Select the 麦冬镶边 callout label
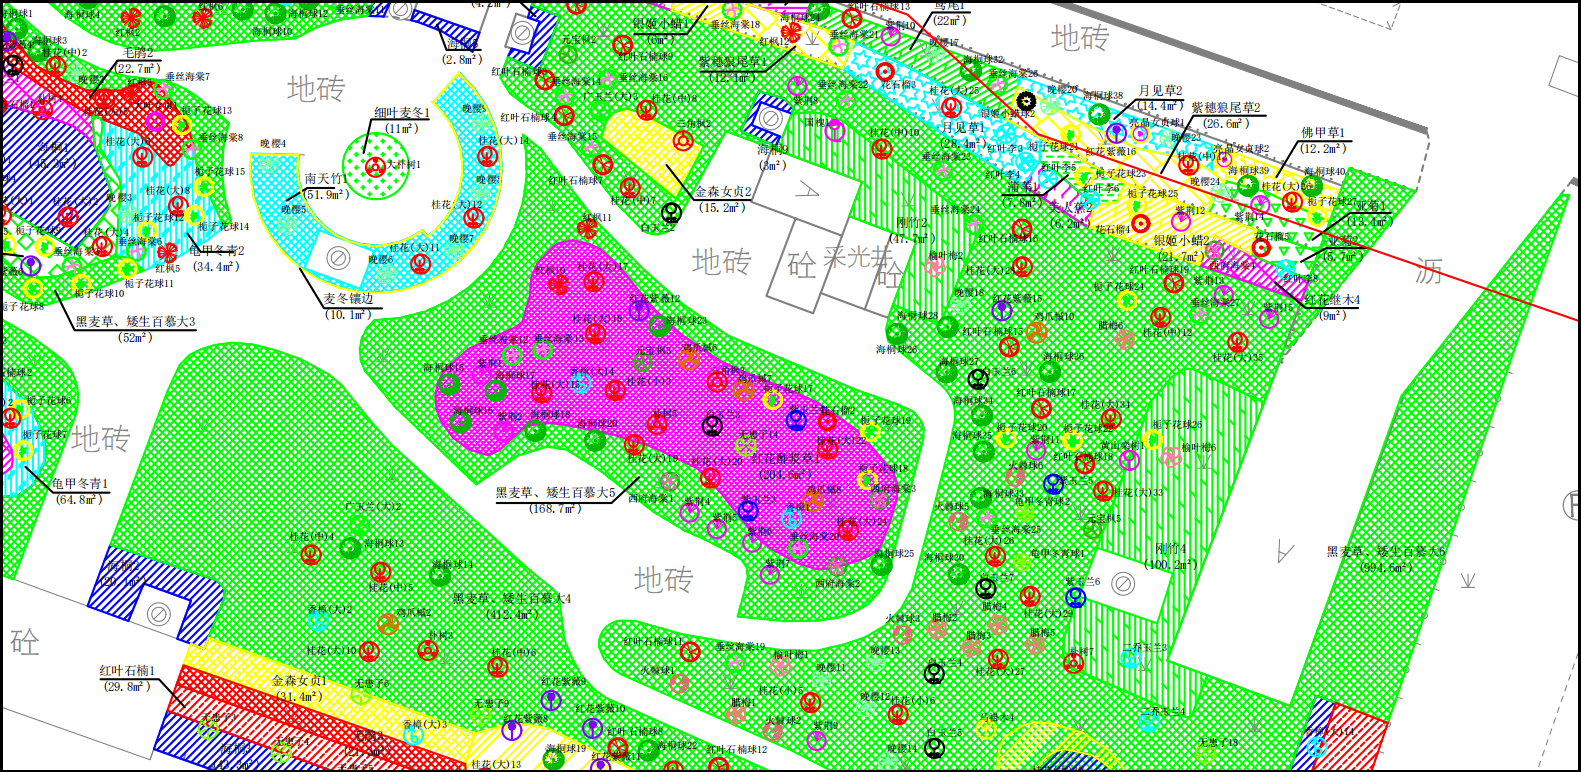The image size is (1581, 772). [347, 299]
